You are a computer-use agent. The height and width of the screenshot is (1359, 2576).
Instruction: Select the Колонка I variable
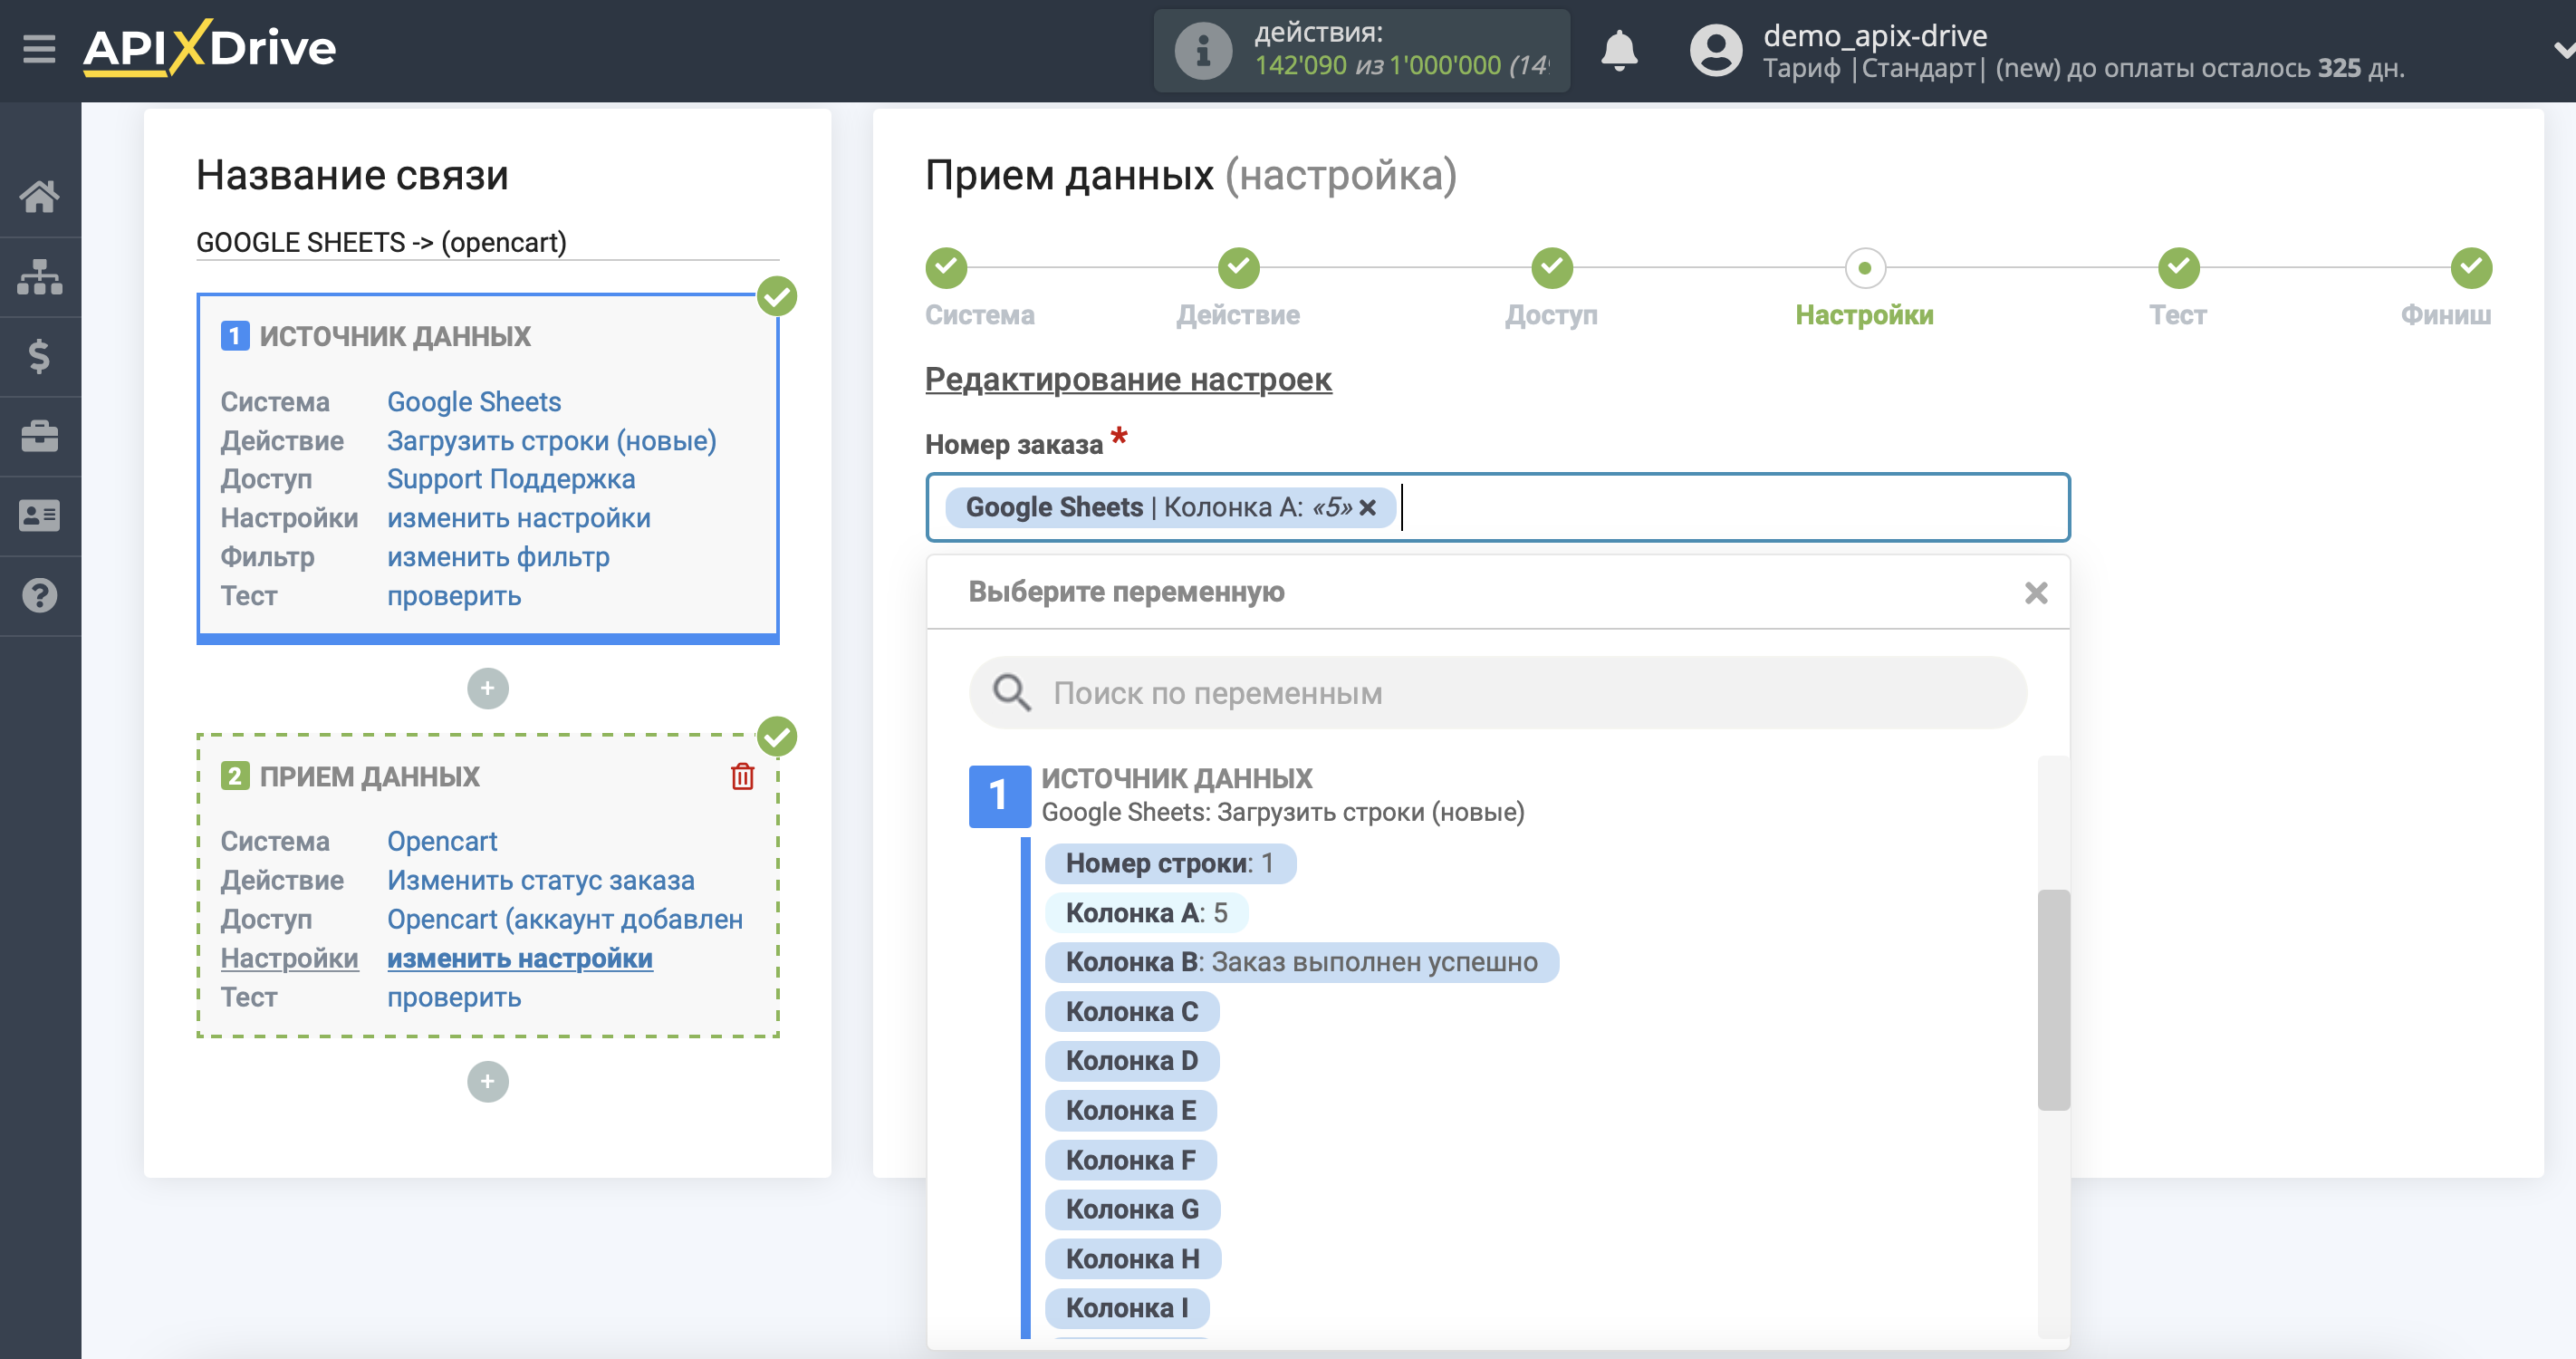coord(1127,1307)
